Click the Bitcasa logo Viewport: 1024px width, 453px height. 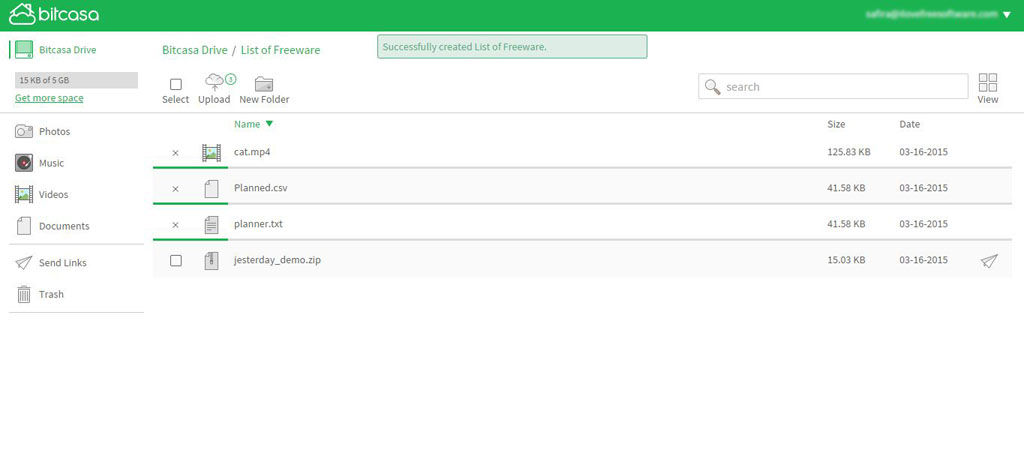point(54,14)
